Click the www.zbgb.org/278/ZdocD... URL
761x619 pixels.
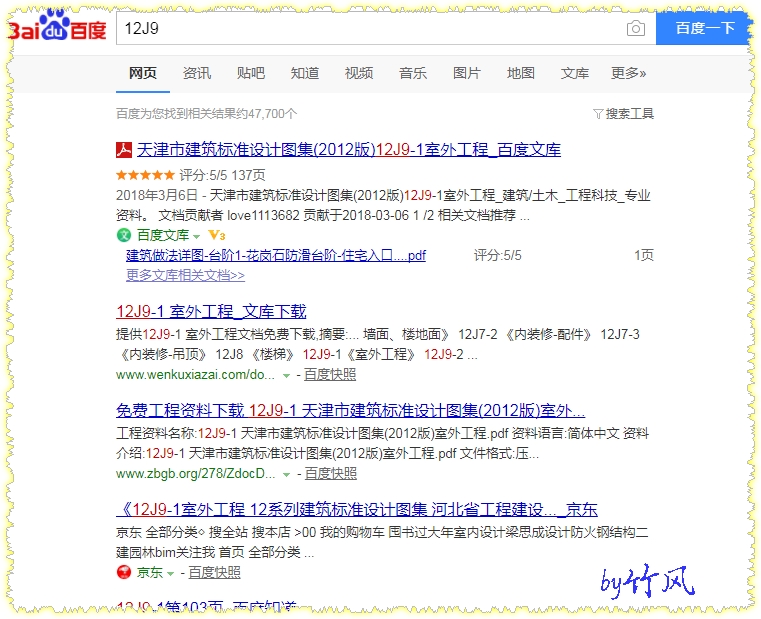pyautogui.click(x=196, y=474)
